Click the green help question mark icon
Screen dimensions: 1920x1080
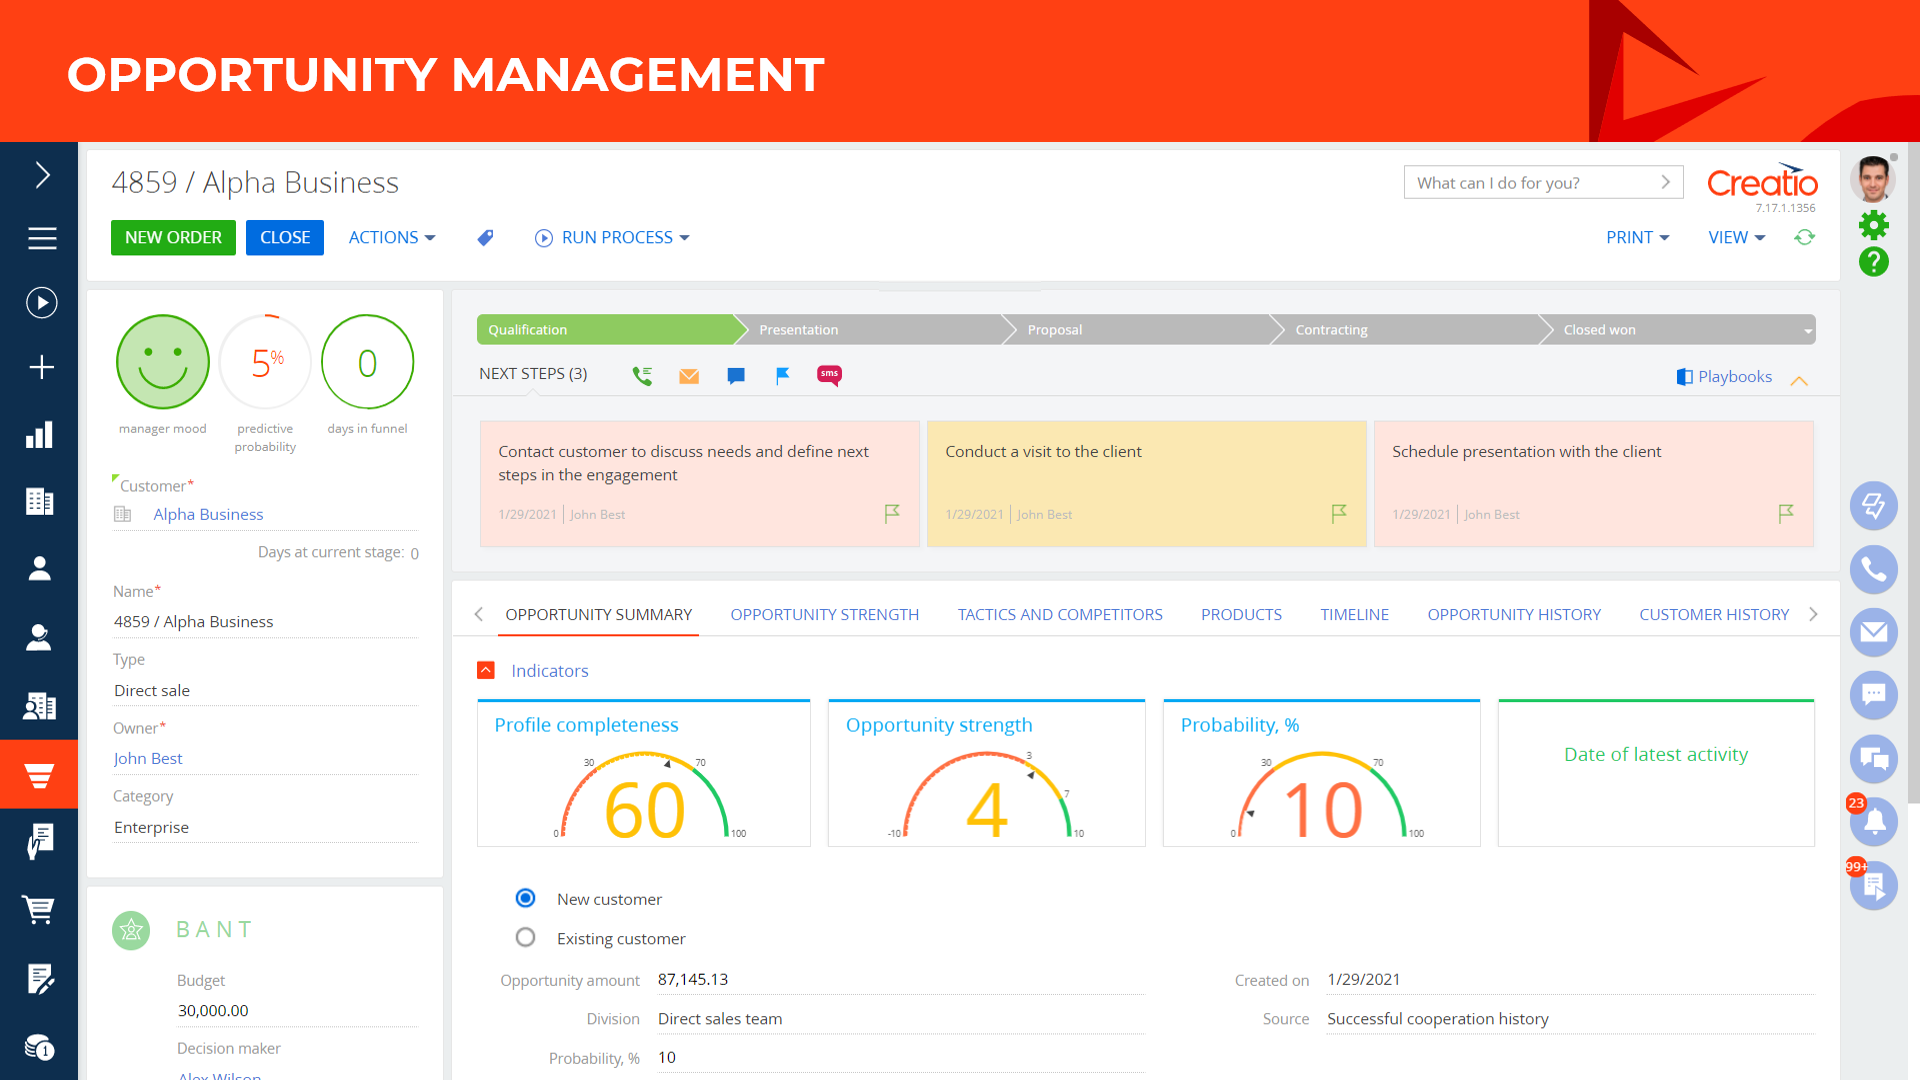(x=1873, y=262)
